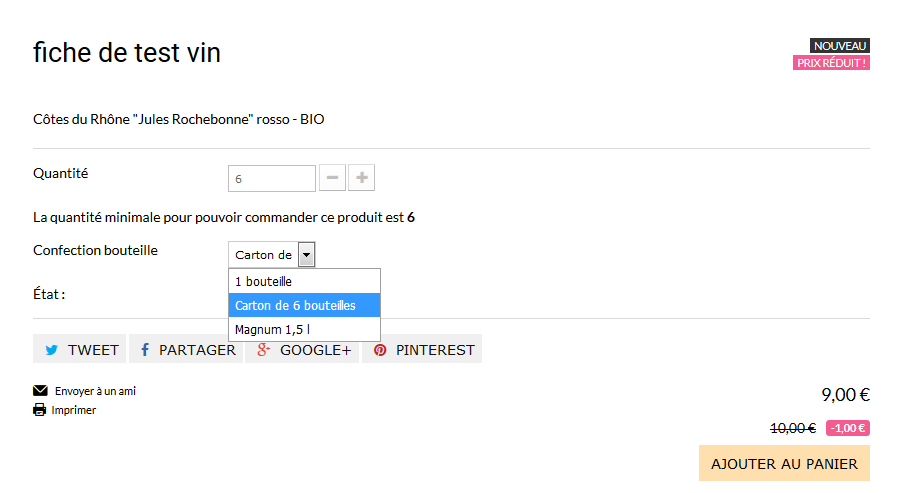The image size is (903, 493).
Task: Click the Twitter bird icon
Action: coord(51,350)
